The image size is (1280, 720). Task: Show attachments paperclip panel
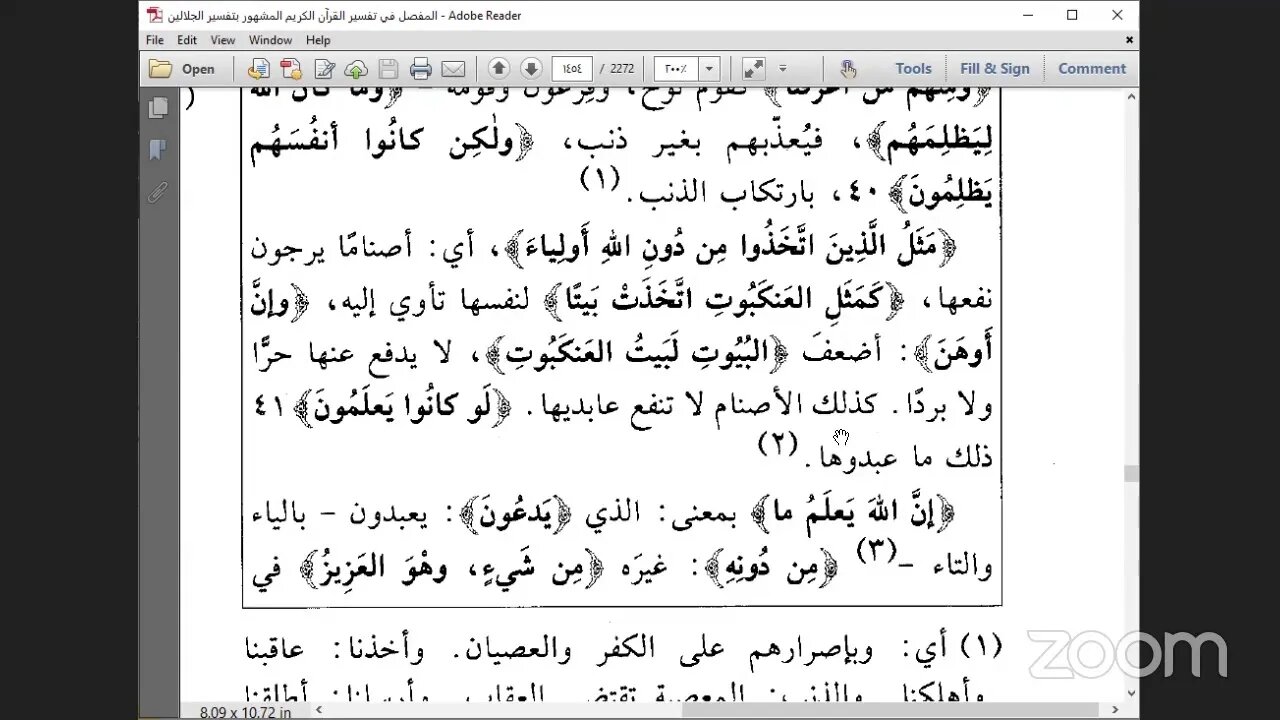coord(157,192)
